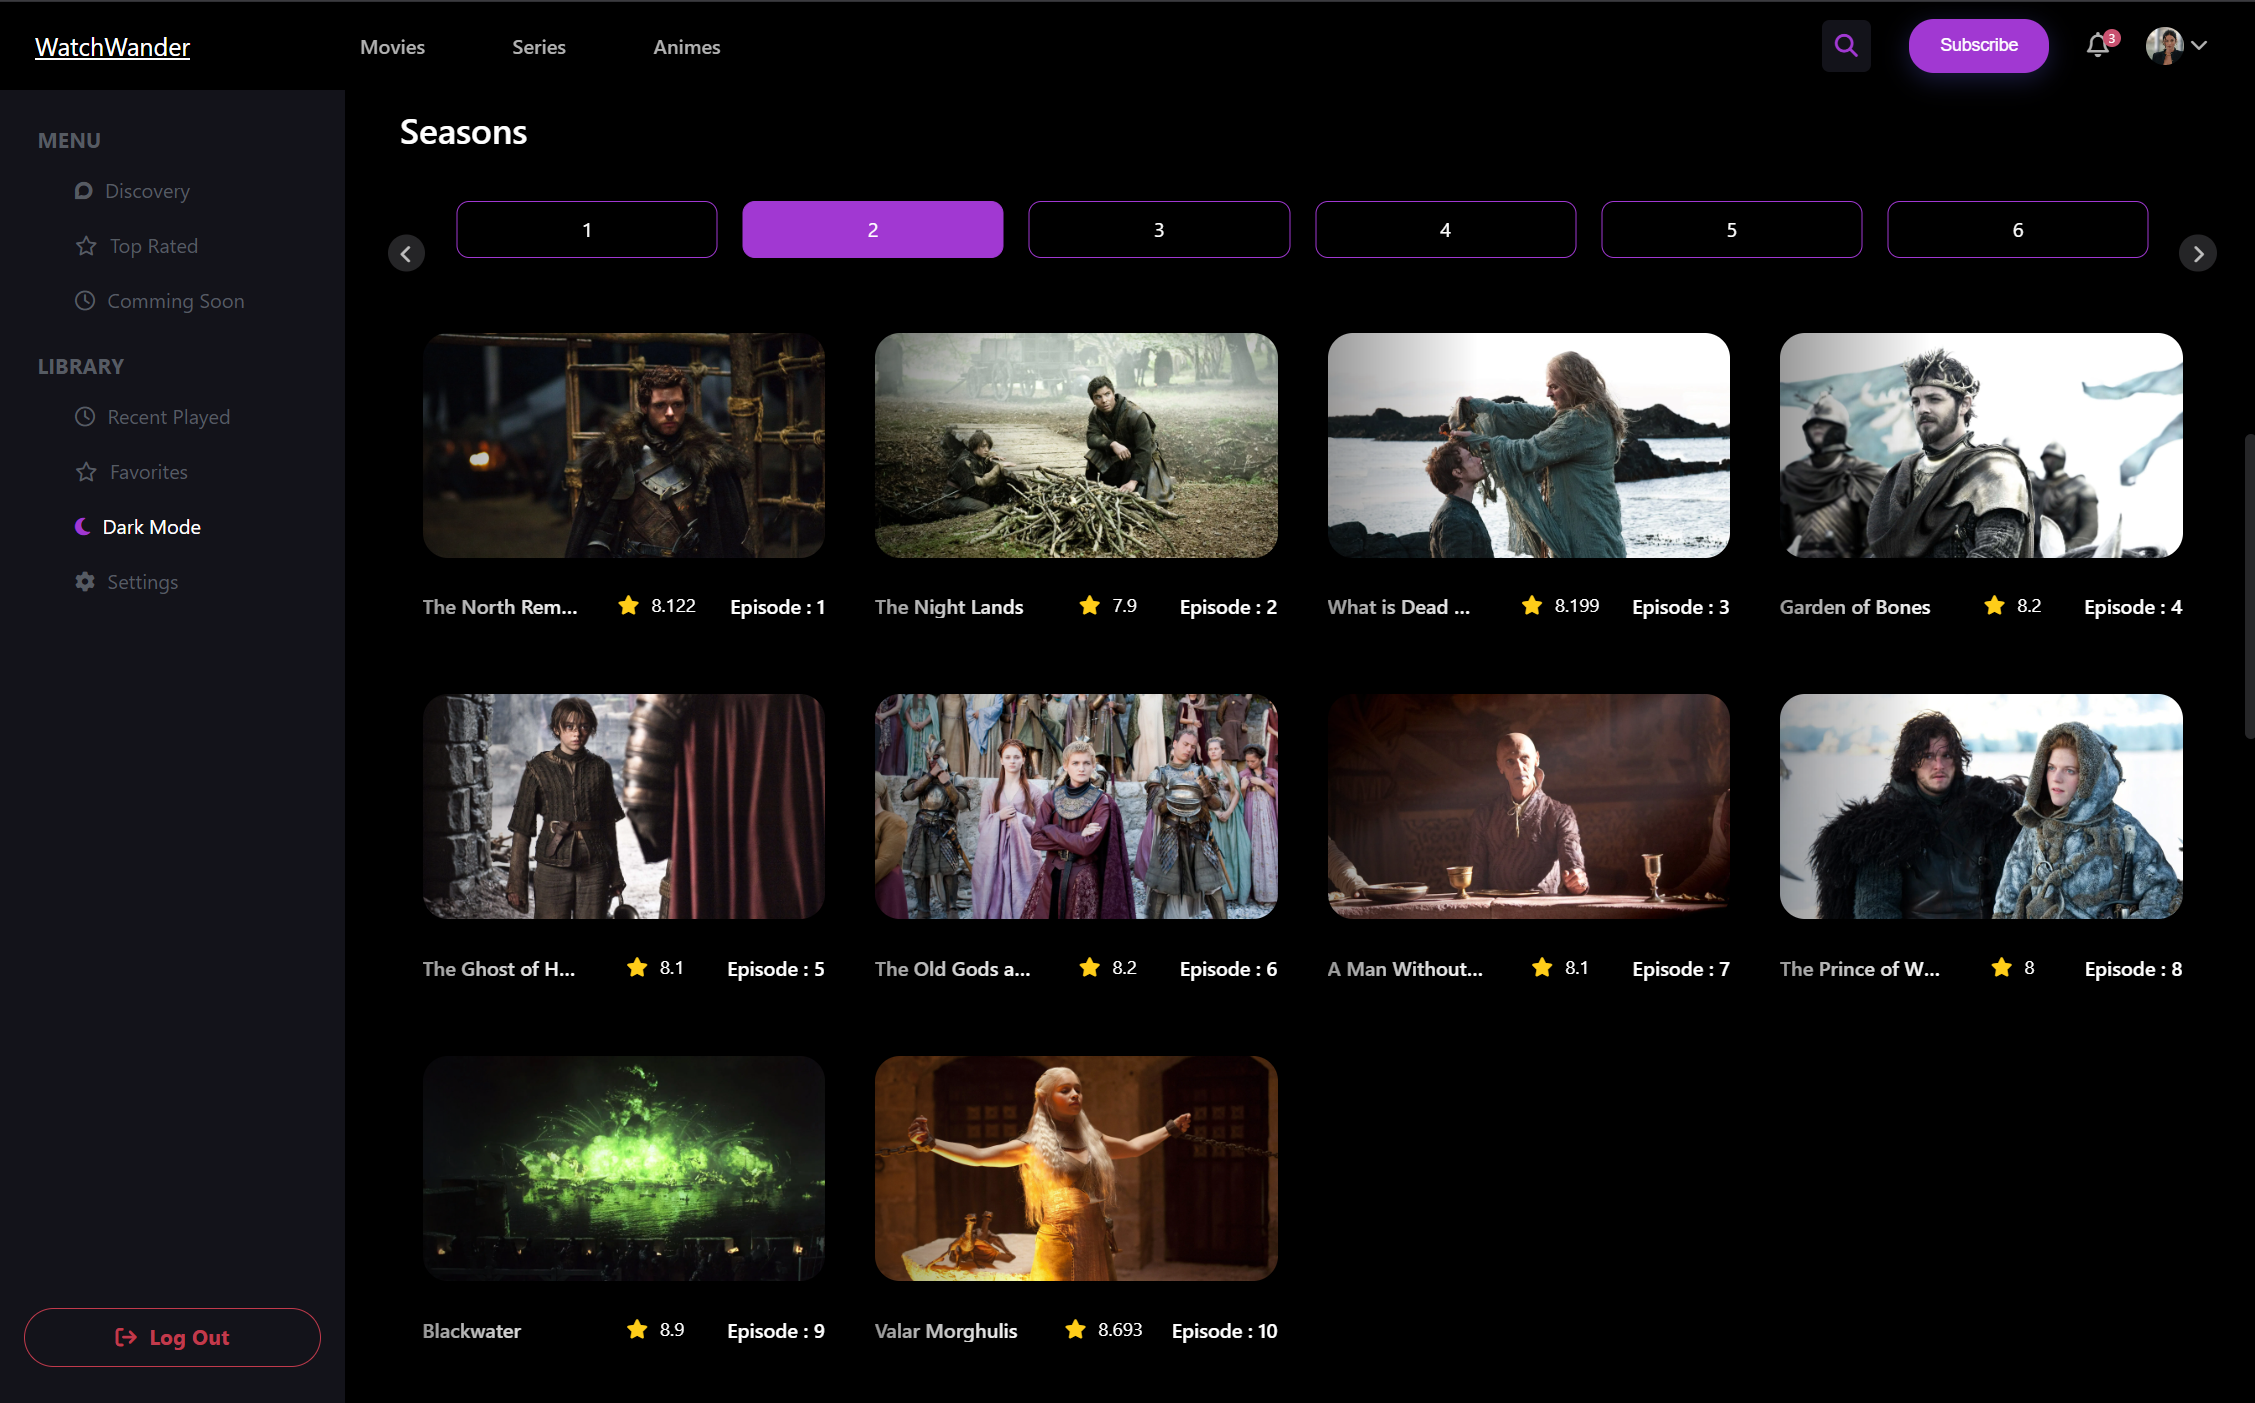
Task: Click the Top Rated star icon
Action: [86, 246]
